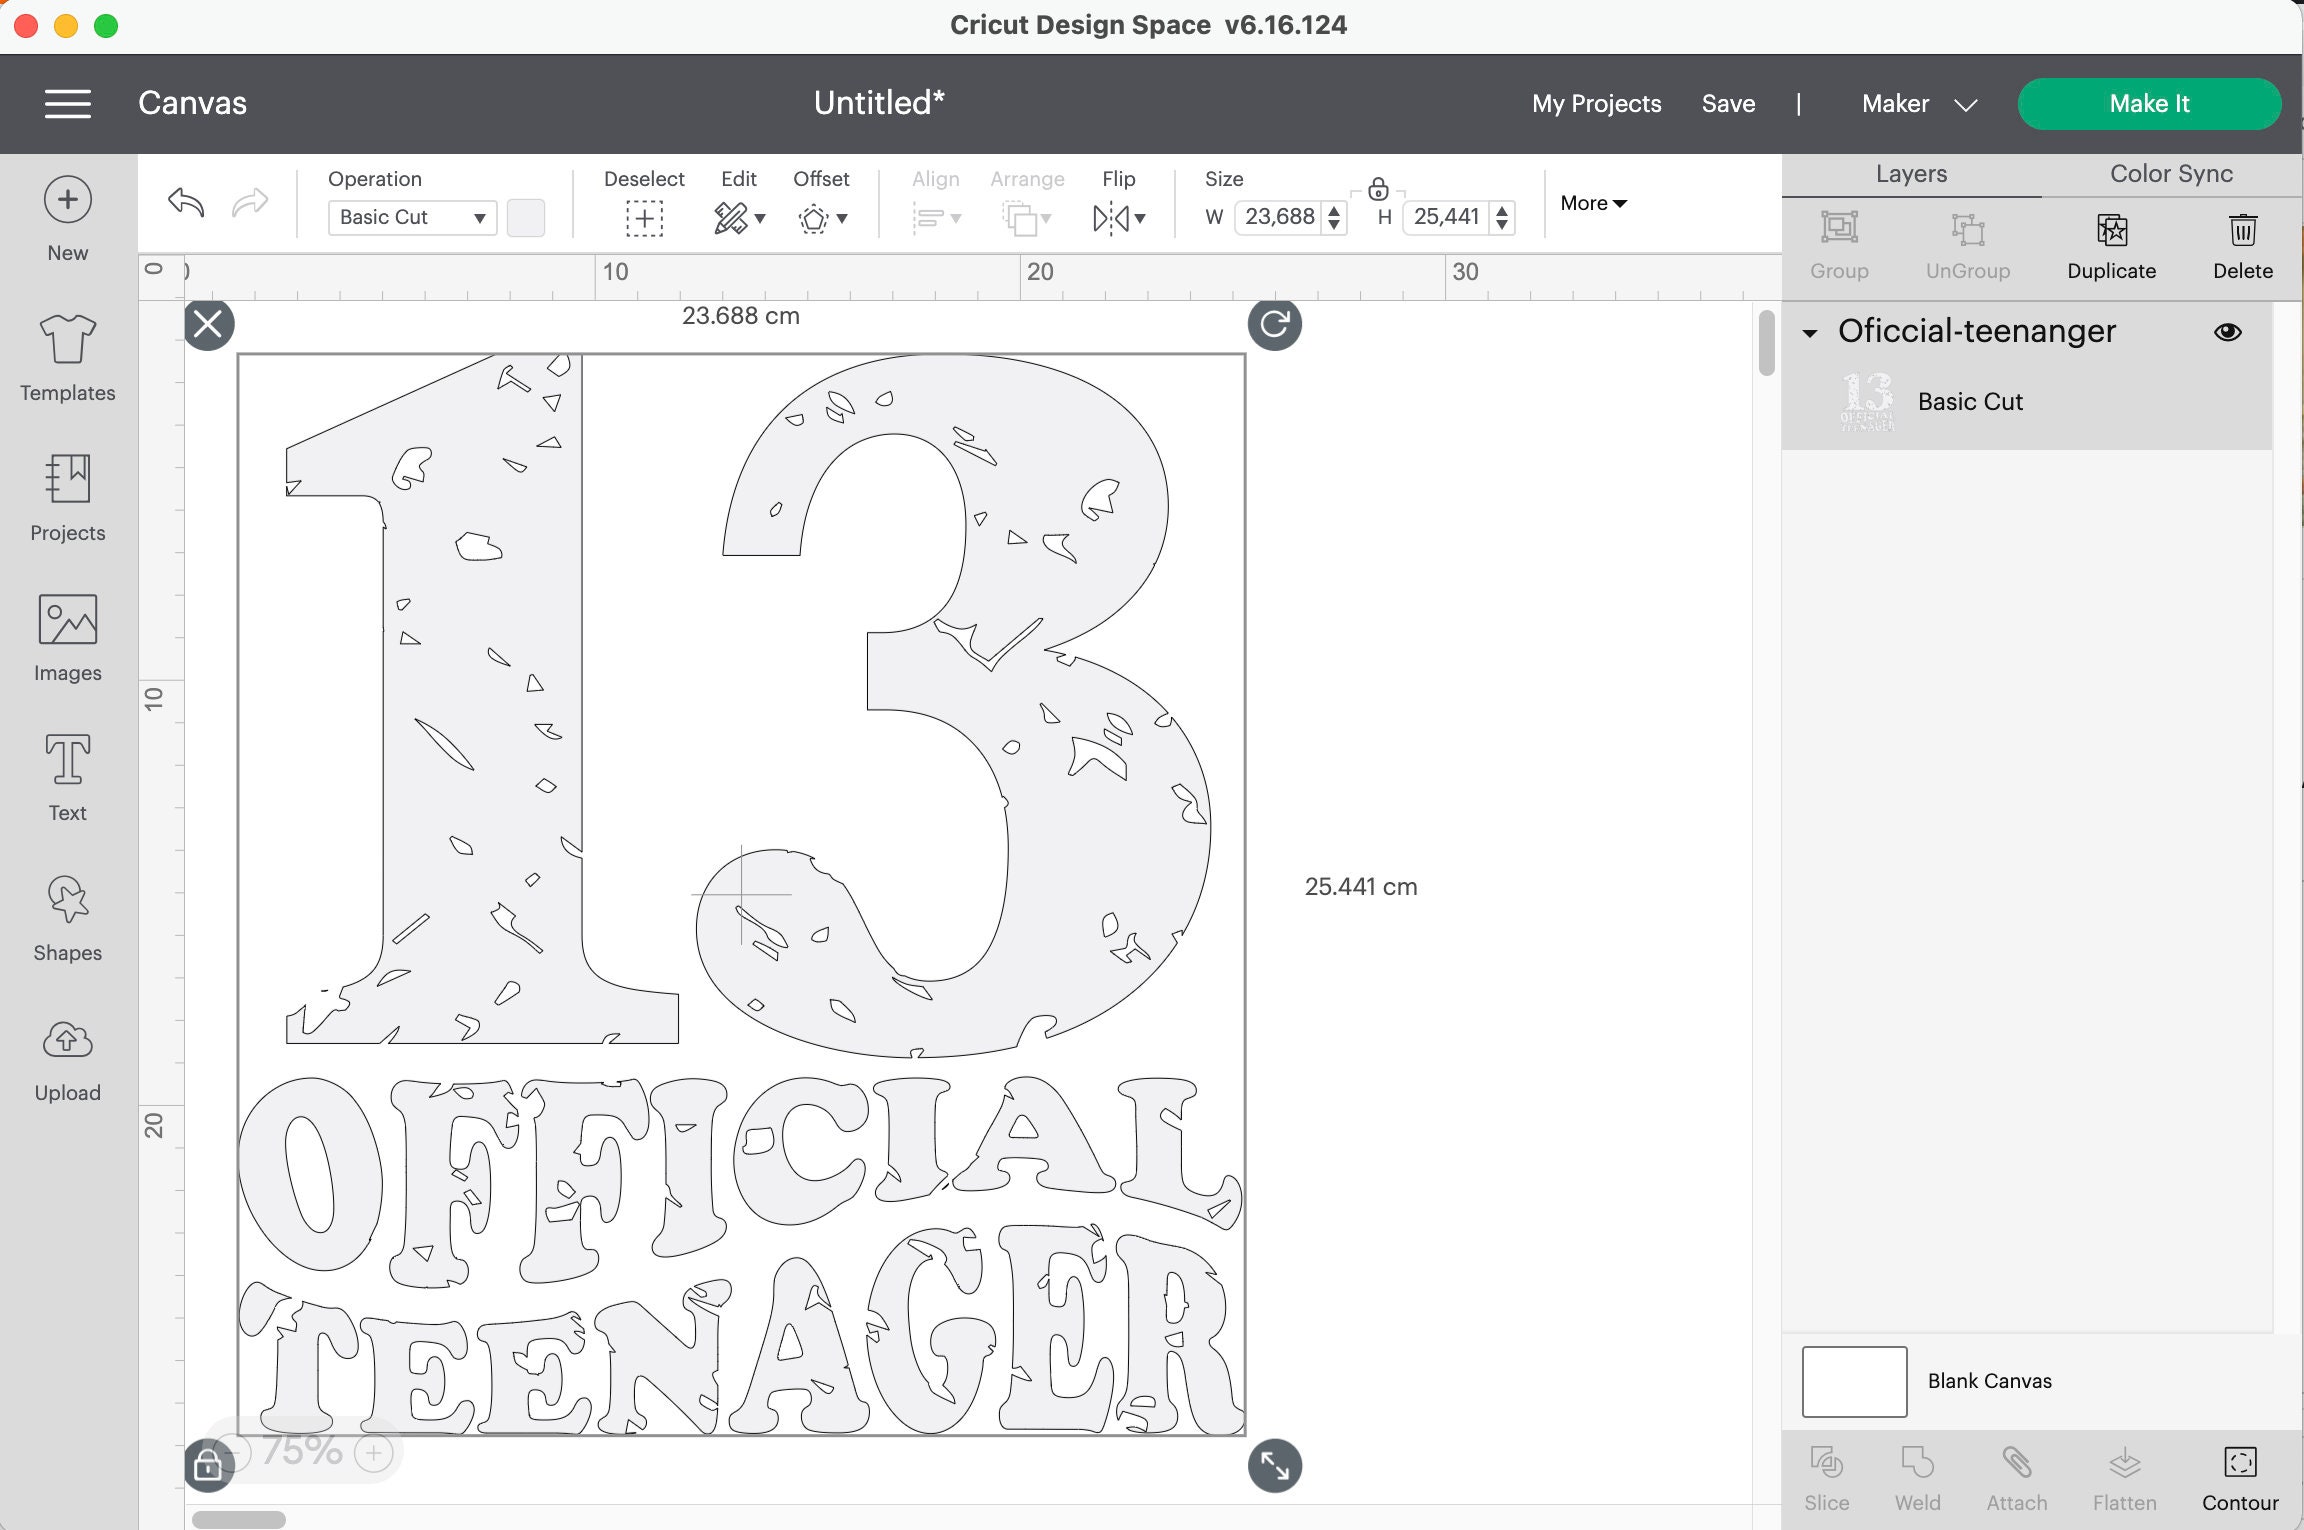
Task: Unlock the size aspect ratio
Action: click(x=1378, y=188)
